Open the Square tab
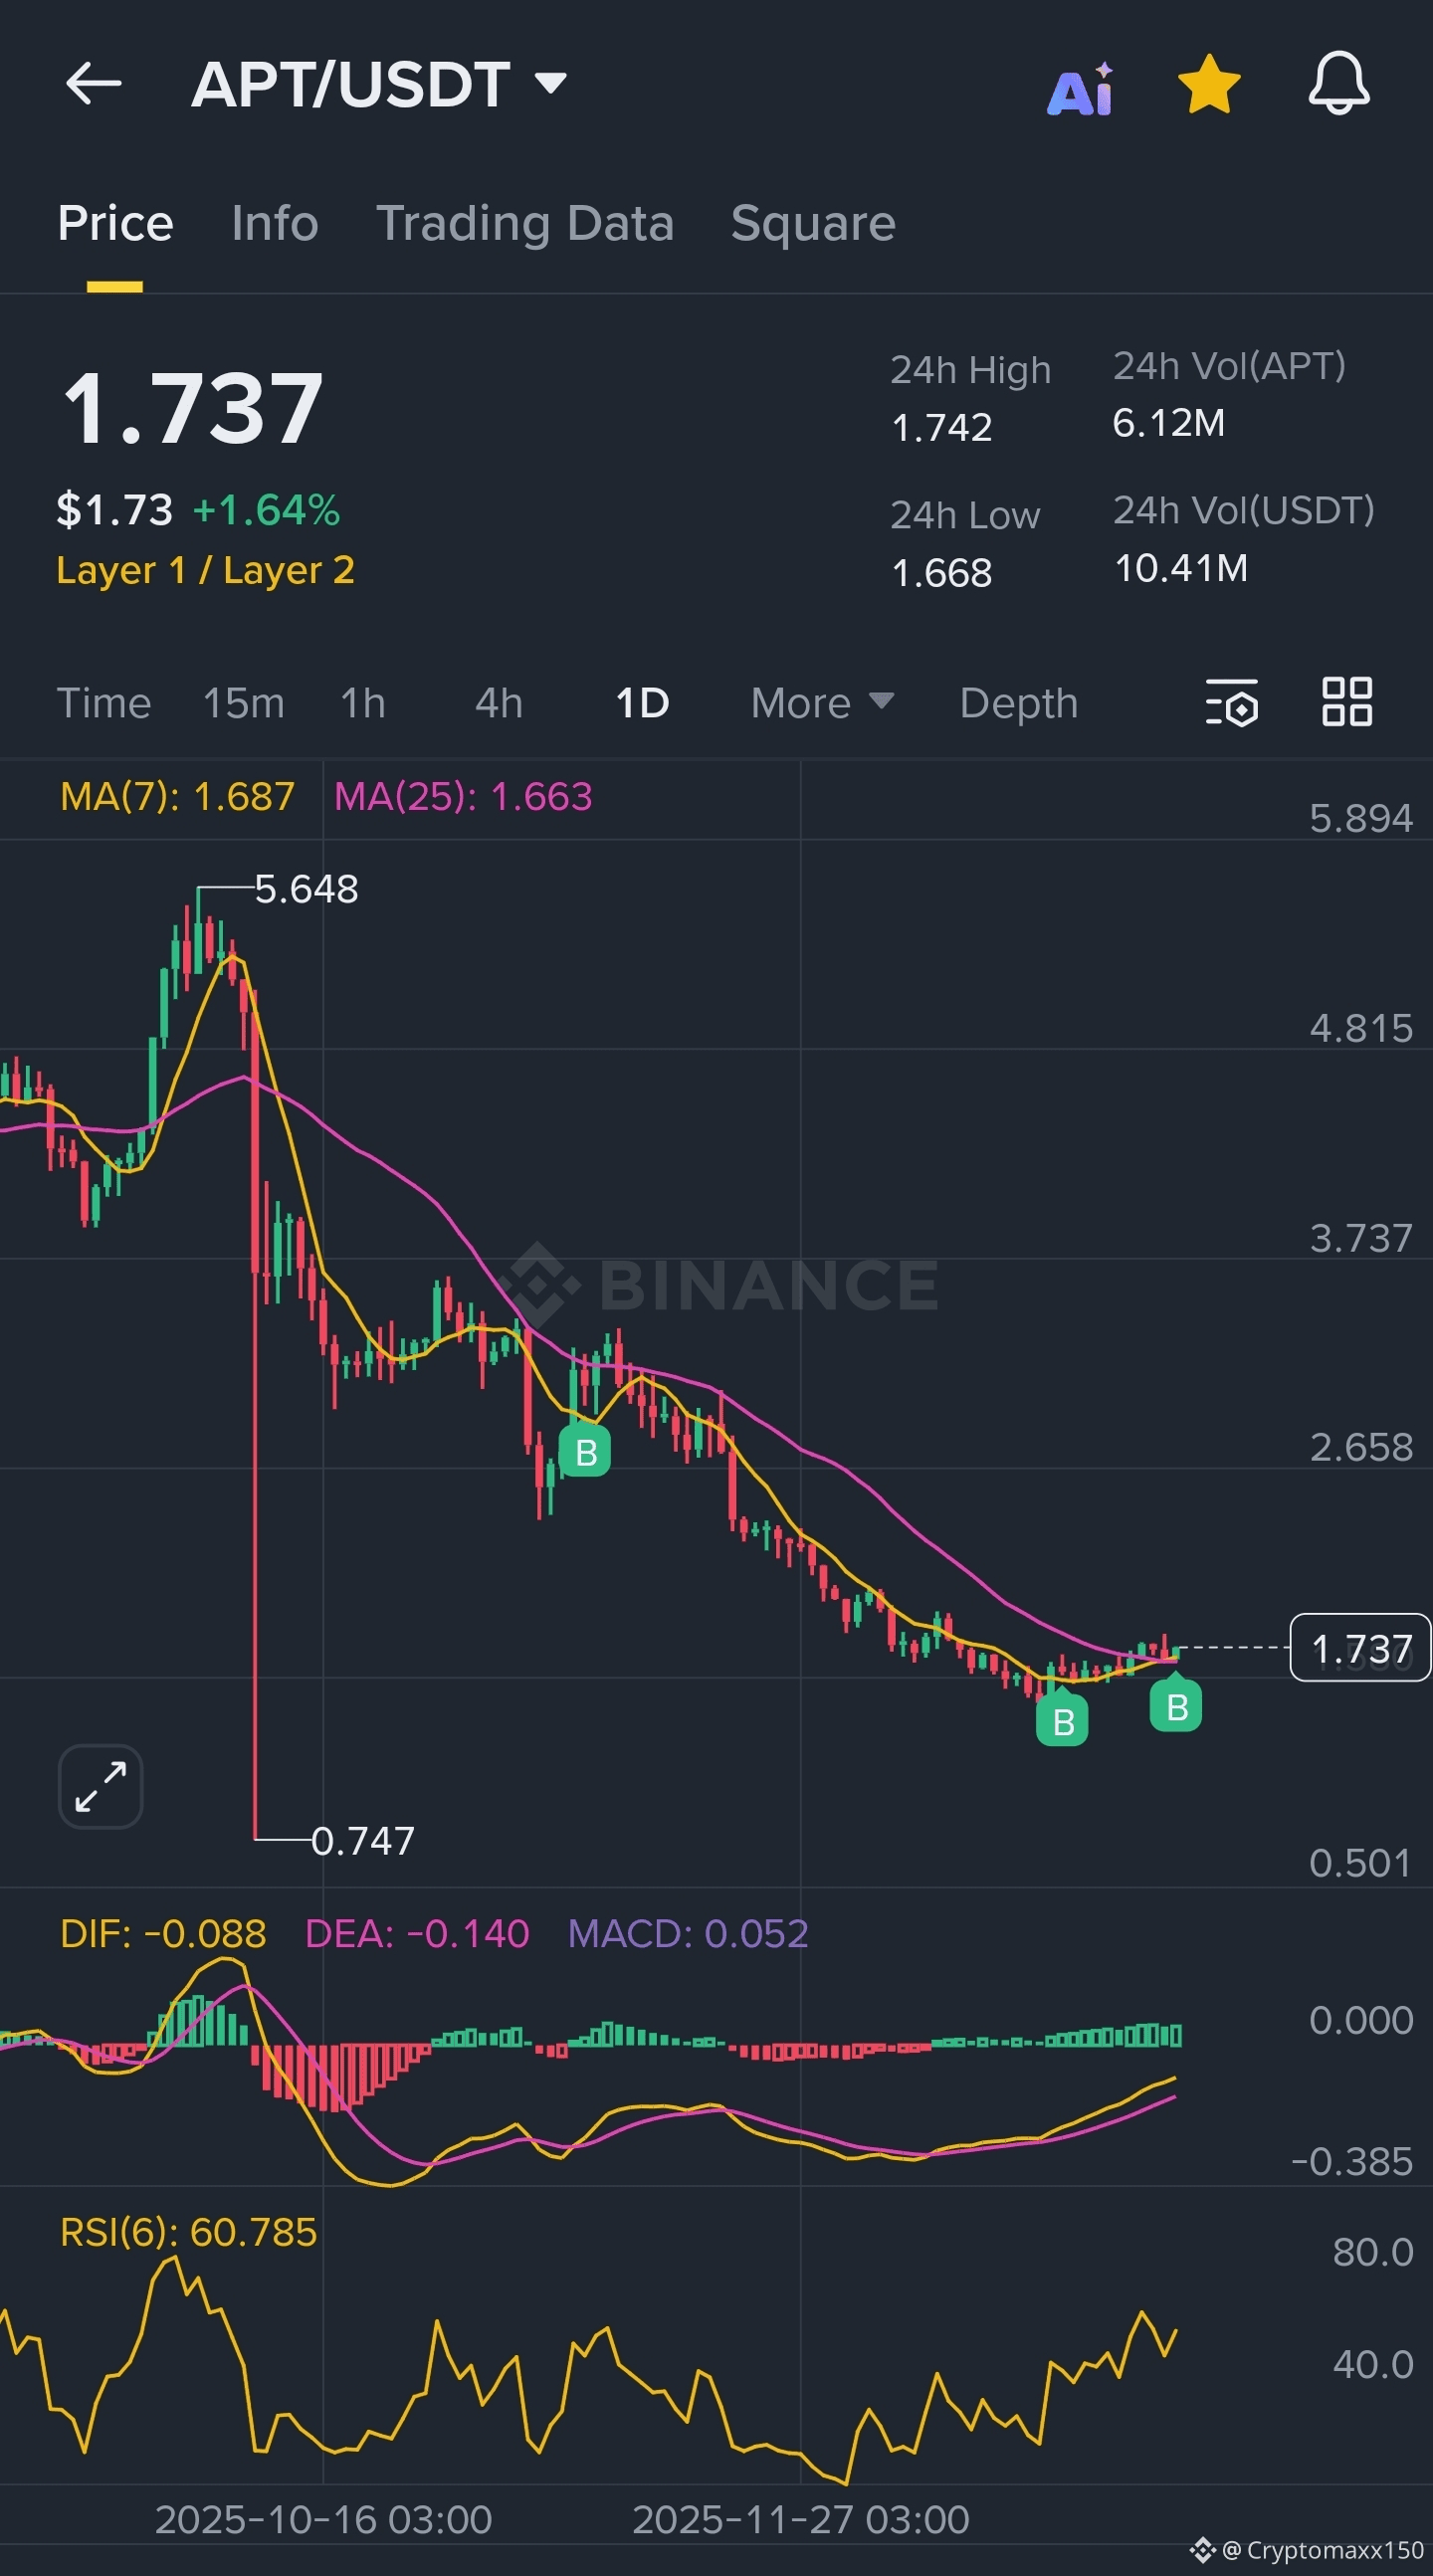1433x2576 pixels. (x=813, y=222)
